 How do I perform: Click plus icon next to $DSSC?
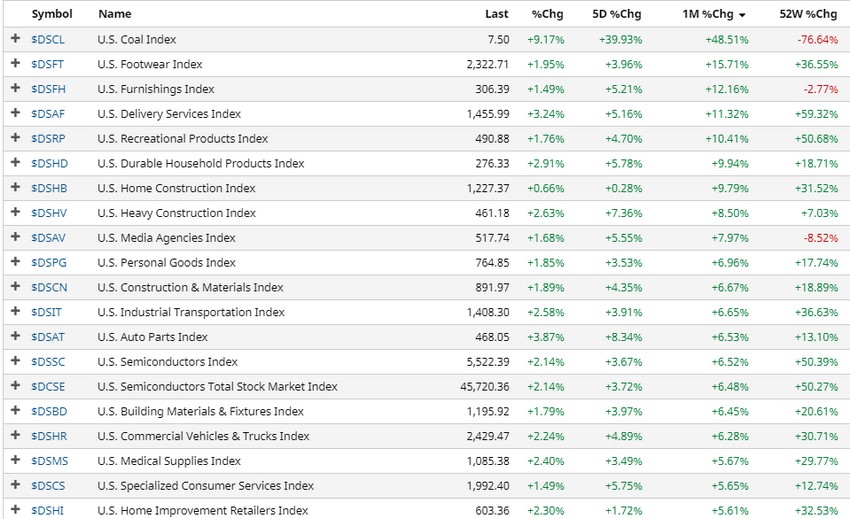point(15,362)
